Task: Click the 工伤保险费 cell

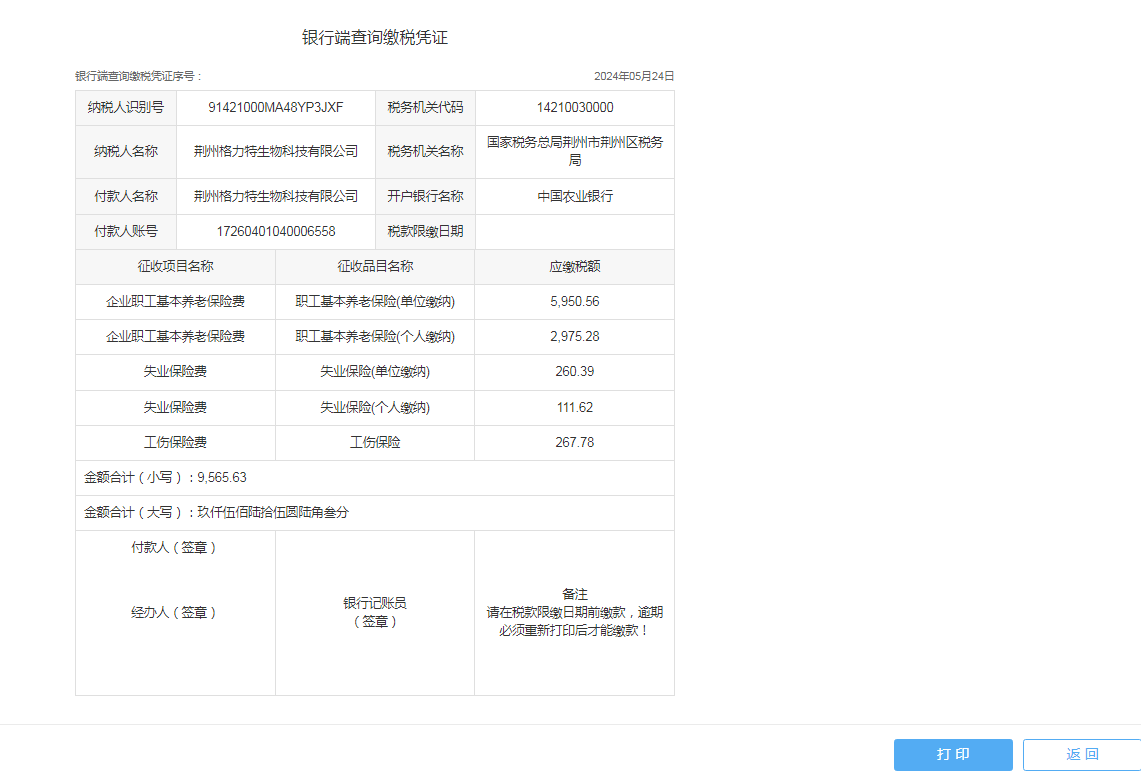Action: (175, 442)
